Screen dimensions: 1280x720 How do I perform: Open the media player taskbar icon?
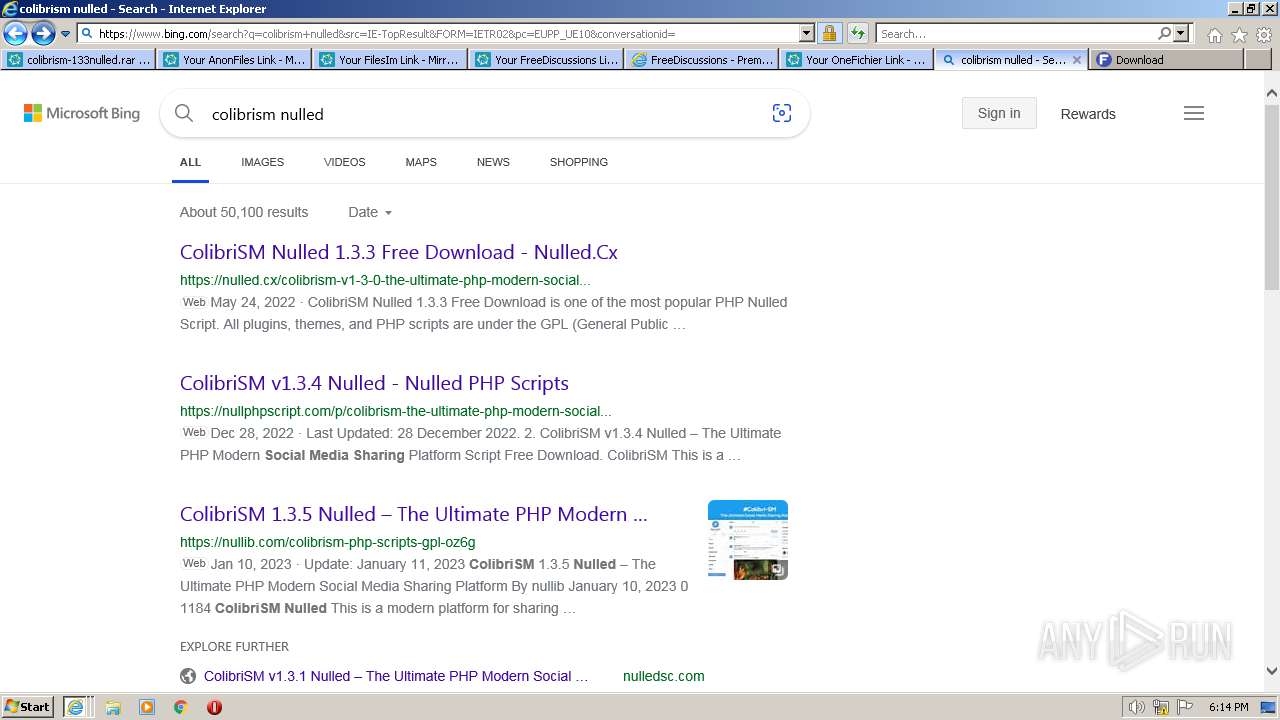(x=147, y=707)
